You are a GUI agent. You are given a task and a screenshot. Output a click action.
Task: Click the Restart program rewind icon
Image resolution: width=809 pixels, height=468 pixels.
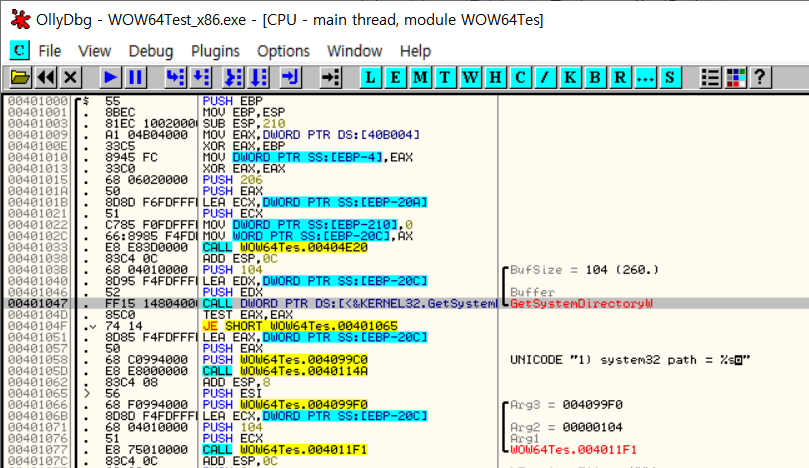pyautogui.click(x=45, y=77)
